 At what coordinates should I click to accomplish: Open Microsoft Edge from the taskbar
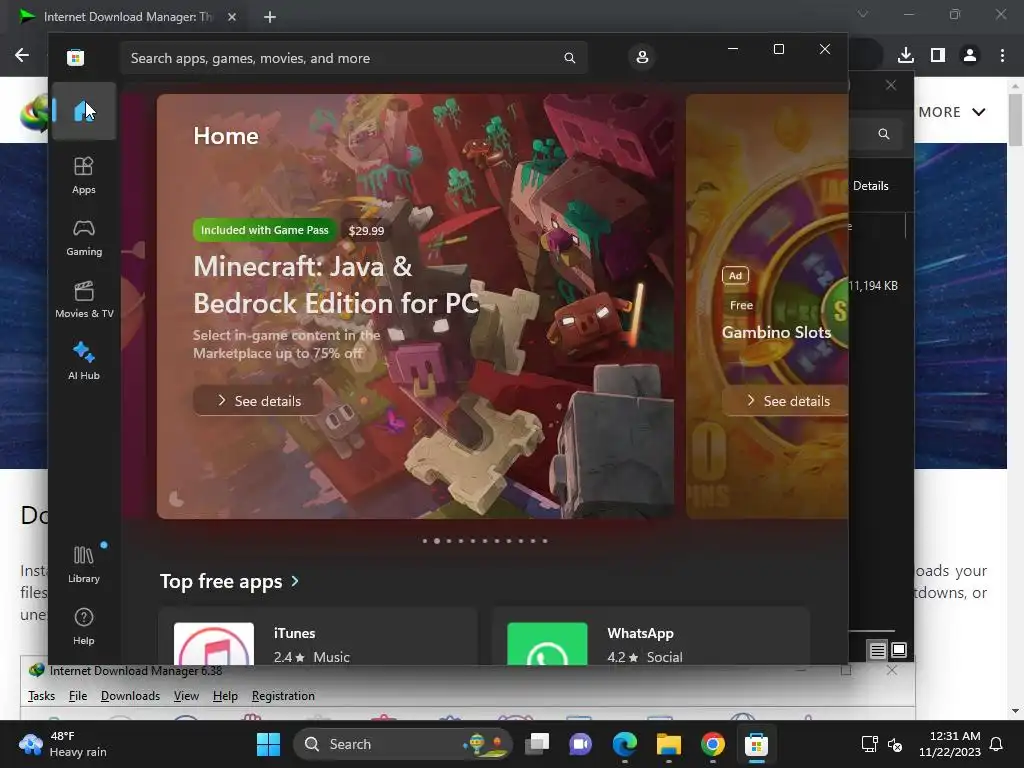point(624,744)
